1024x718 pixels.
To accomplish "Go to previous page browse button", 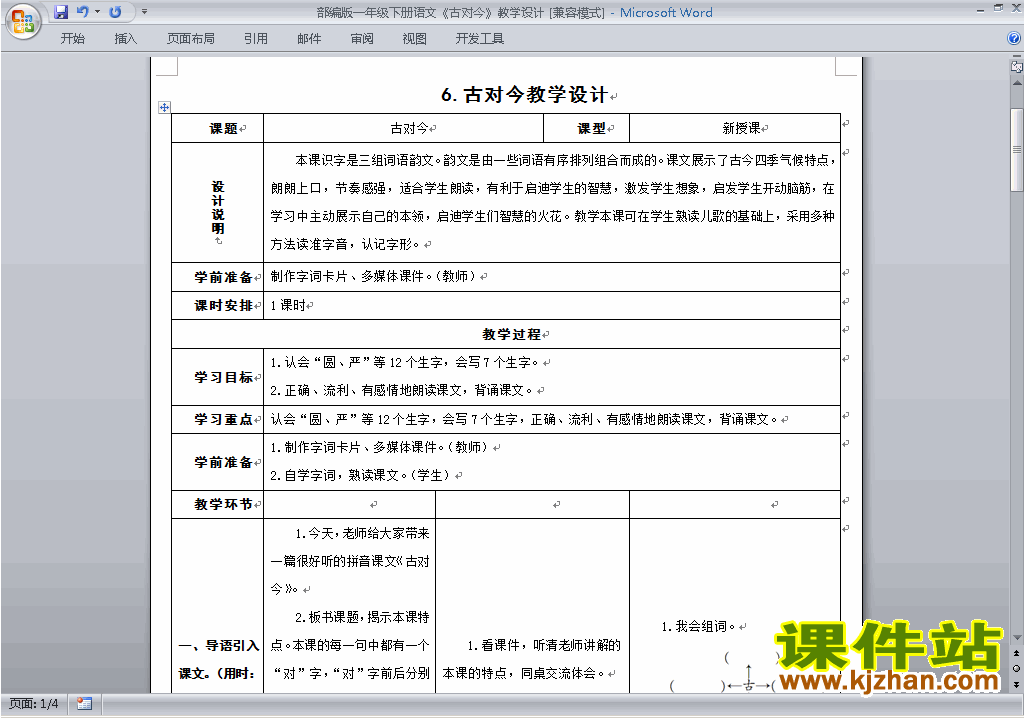I will click(x=1016, y=653).
